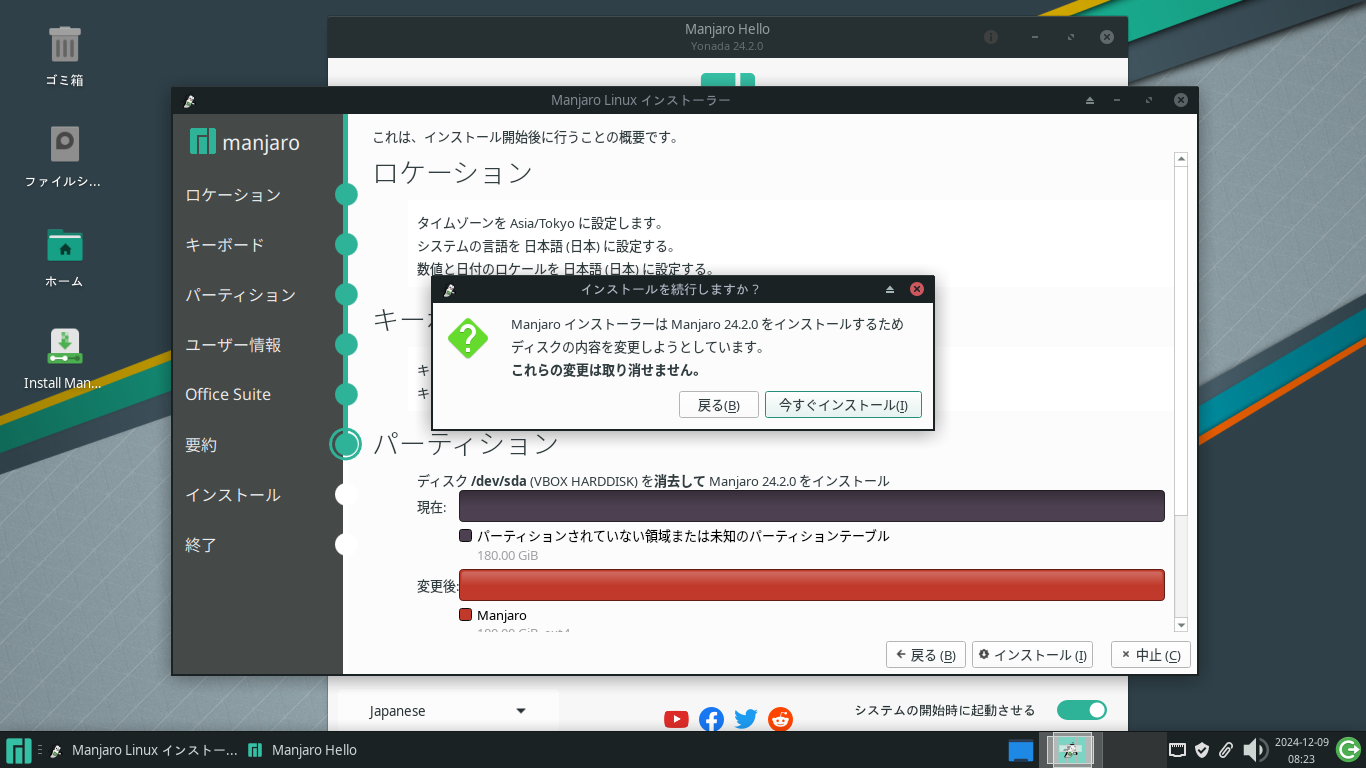
Task: Click 今すぐインストール(I) in the dialog
Action: 843,405
